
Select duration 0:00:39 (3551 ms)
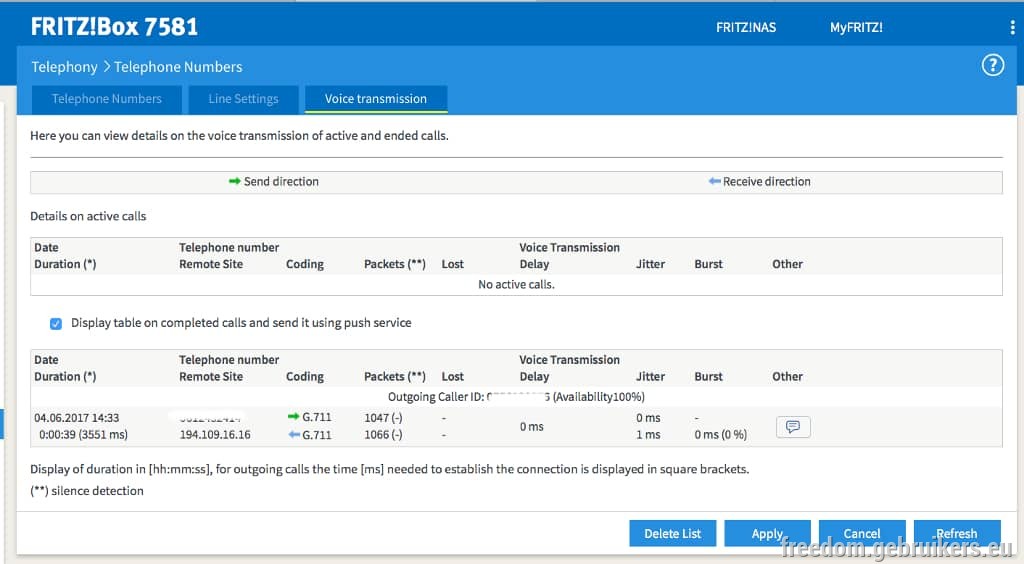click(x=84, y=435)
